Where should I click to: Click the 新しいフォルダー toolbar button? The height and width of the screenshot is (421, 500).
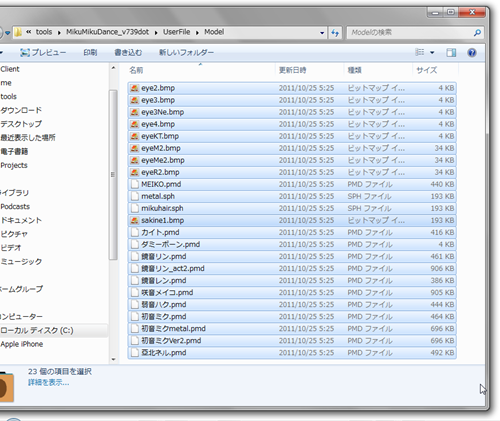point(186,52)
